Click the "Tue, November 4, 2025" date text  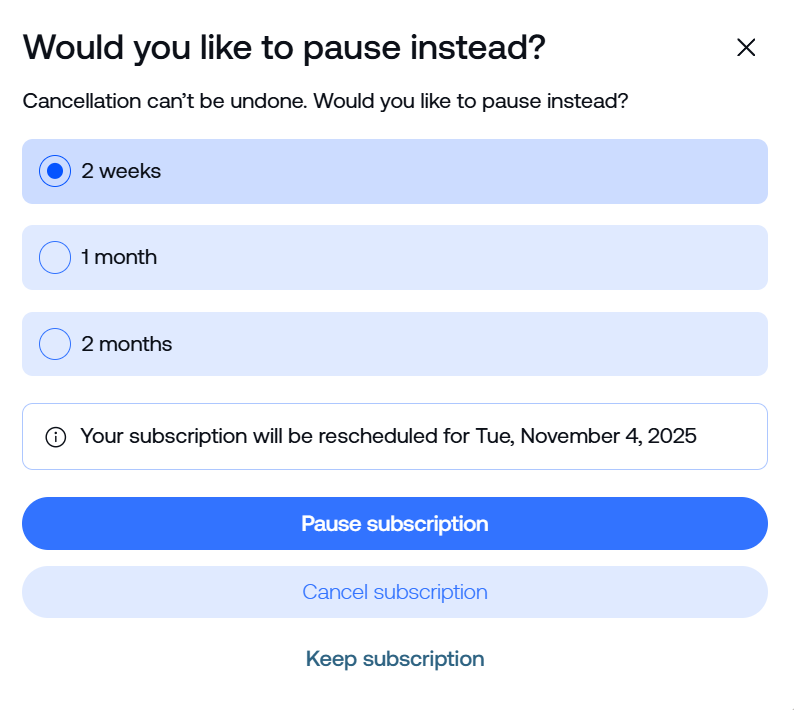608,437
